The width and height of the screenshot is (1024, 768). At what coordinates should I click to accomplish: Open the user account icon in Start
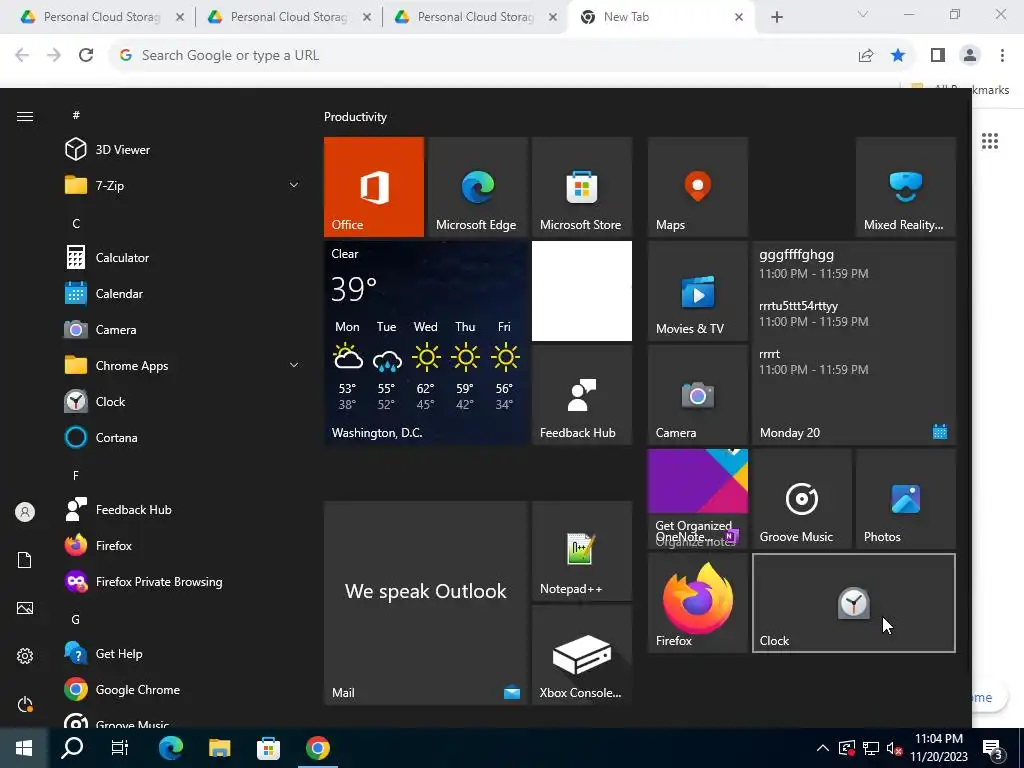tap(25, 512)
